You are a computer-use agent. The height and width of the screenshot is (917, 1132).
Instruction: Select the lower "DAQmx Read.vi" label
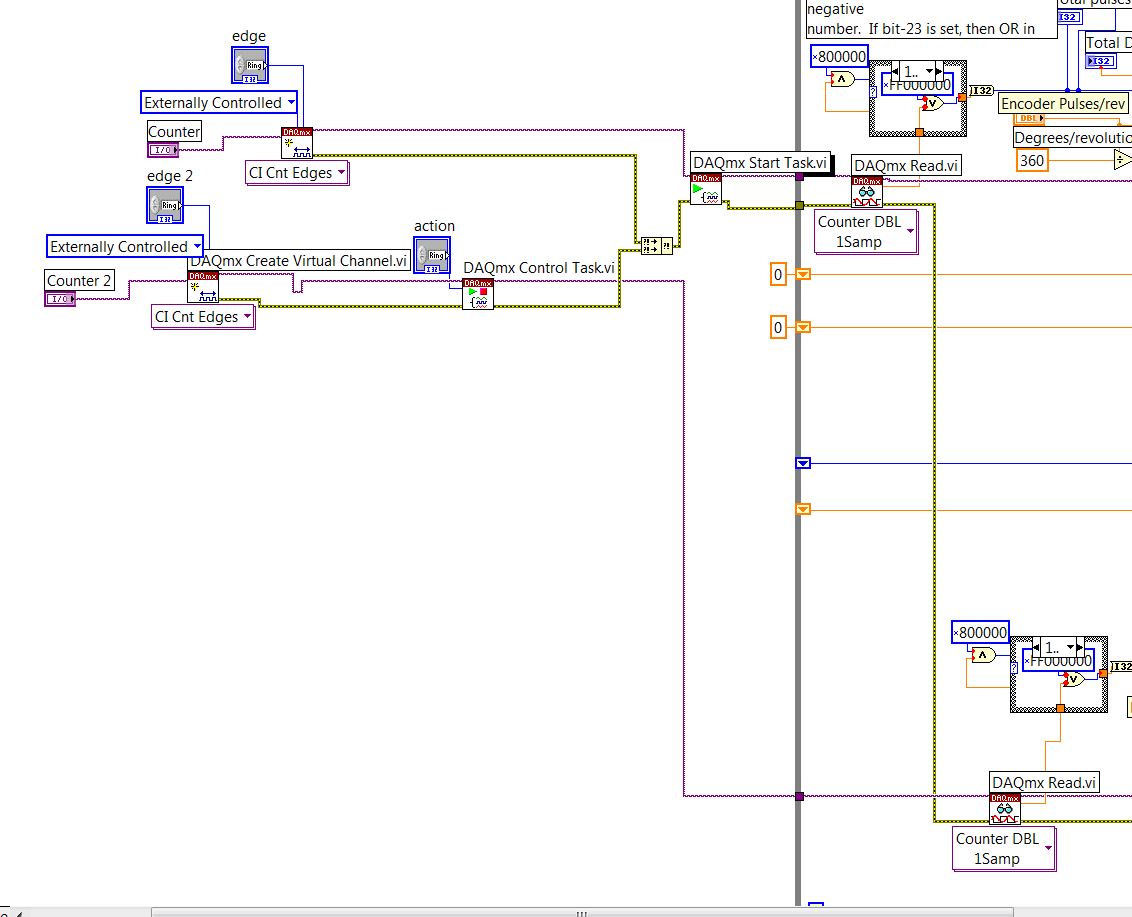tap(1044, 783)
